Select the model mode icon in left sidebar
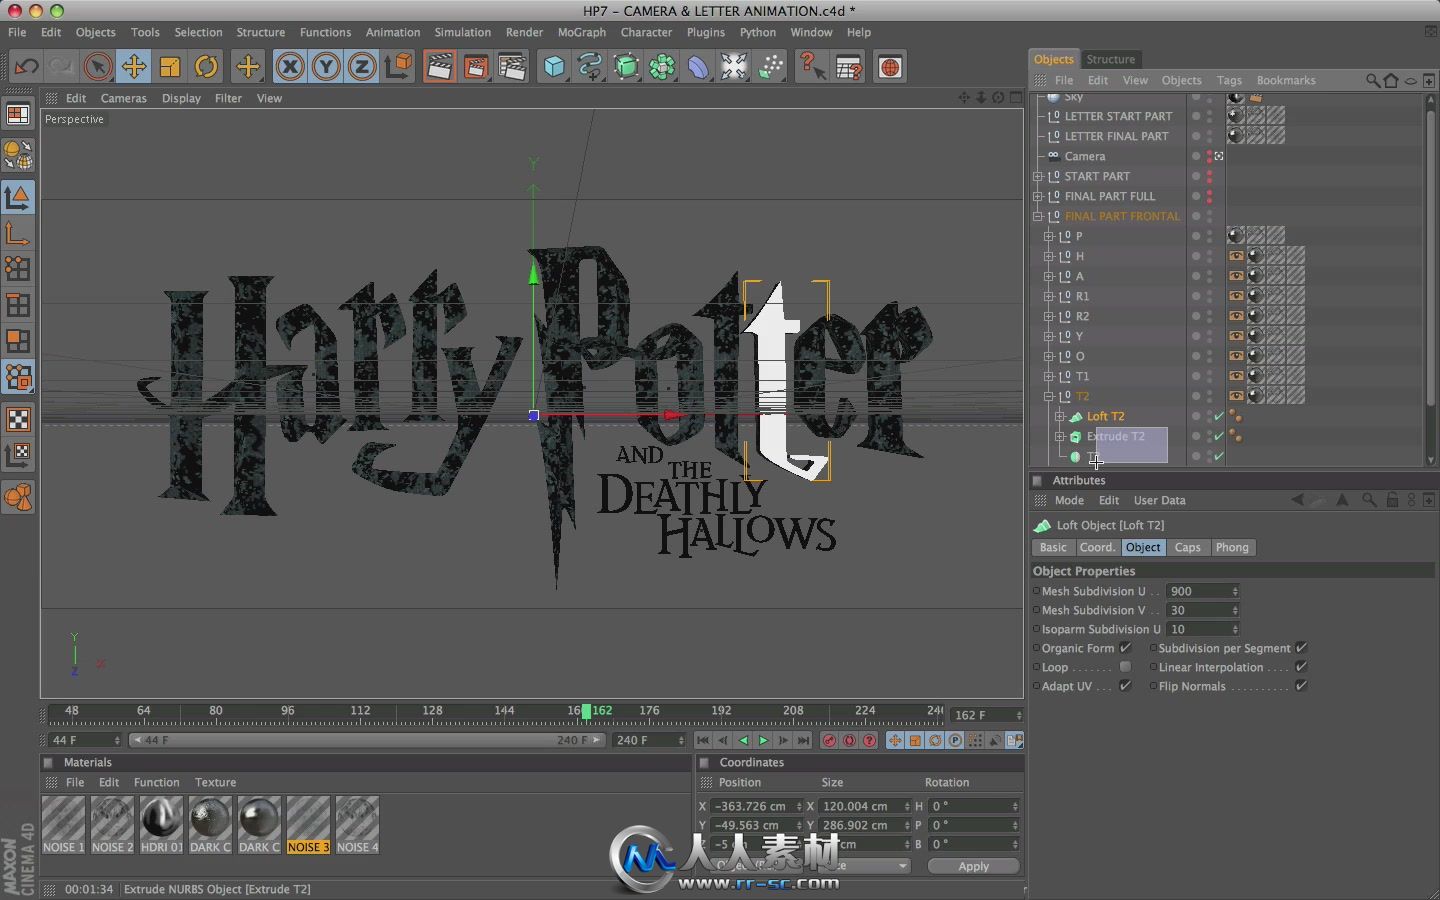 [x=18, y=197]
